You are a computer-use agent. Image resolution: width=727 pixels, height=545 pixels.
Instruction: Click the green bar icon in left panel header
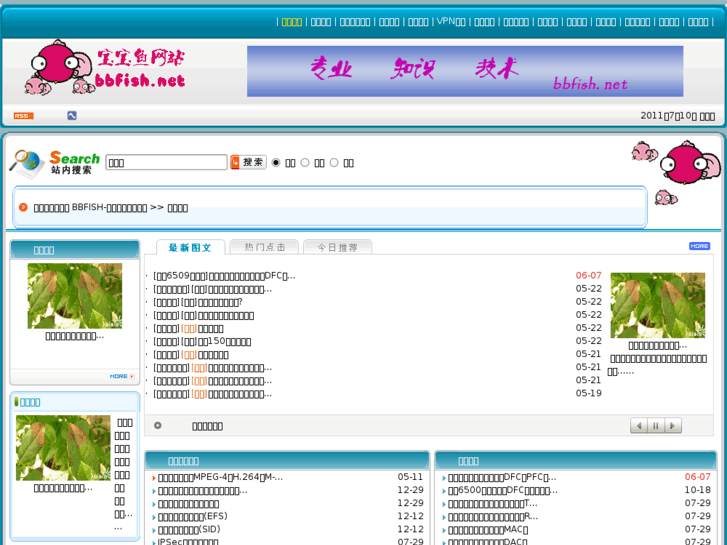click(16, 402)
